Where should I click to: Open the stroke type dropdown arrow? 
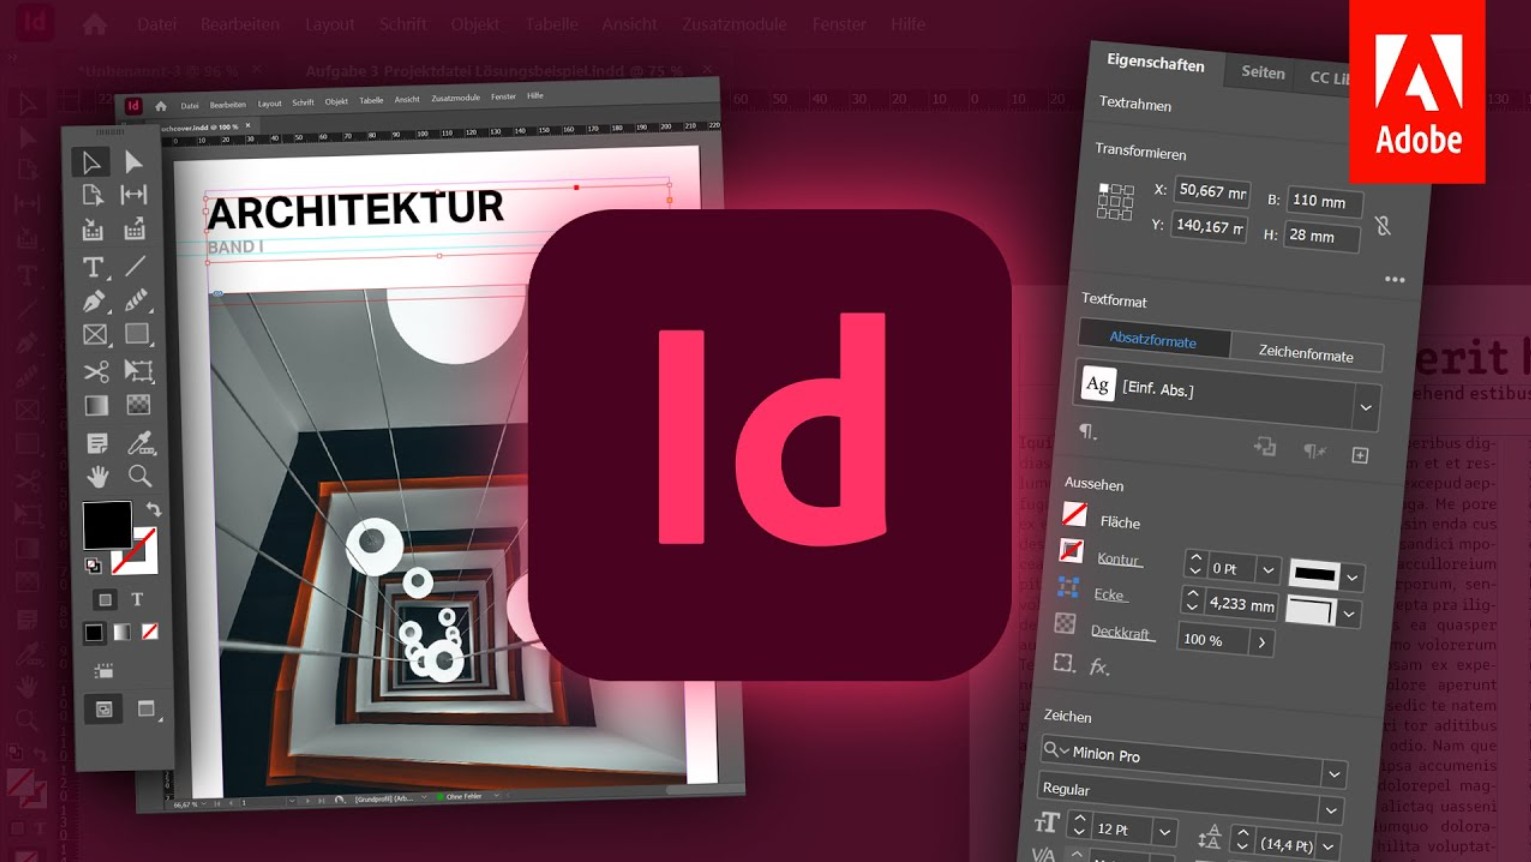(1352, 578)
